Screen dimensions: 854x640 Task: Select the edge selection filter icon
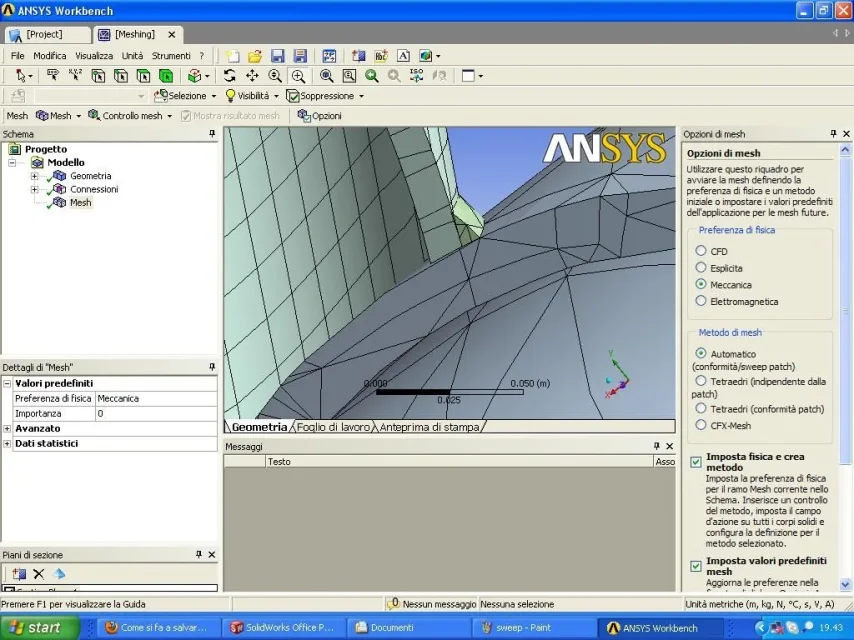[x=120, y=76]
